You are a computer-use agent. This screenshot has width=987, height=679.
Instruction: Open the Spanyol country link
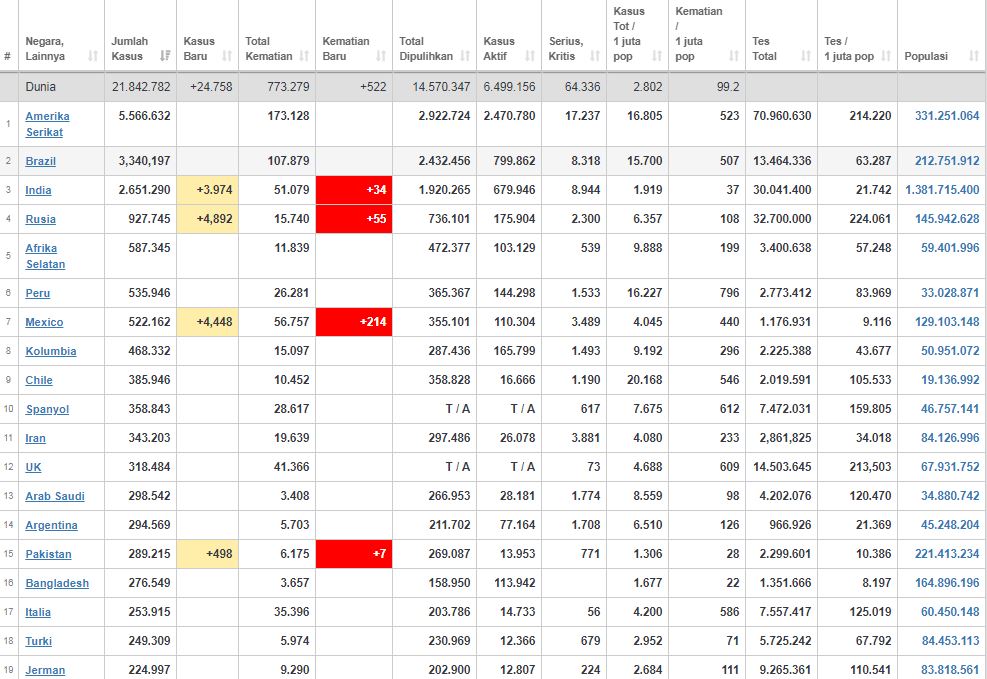[47, 409]
